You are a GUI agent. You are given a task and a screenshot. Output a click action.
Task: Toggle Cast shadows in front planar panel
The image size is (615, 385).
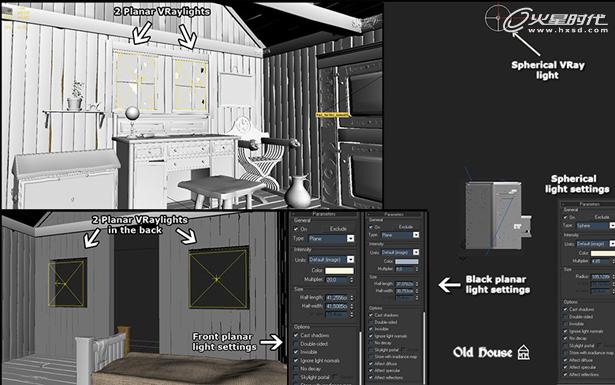point(296,335)
